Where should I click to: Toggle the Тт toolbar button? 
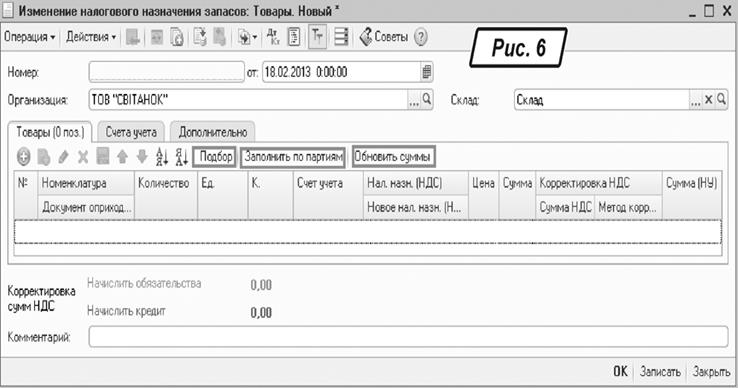[x=317, y=37]
